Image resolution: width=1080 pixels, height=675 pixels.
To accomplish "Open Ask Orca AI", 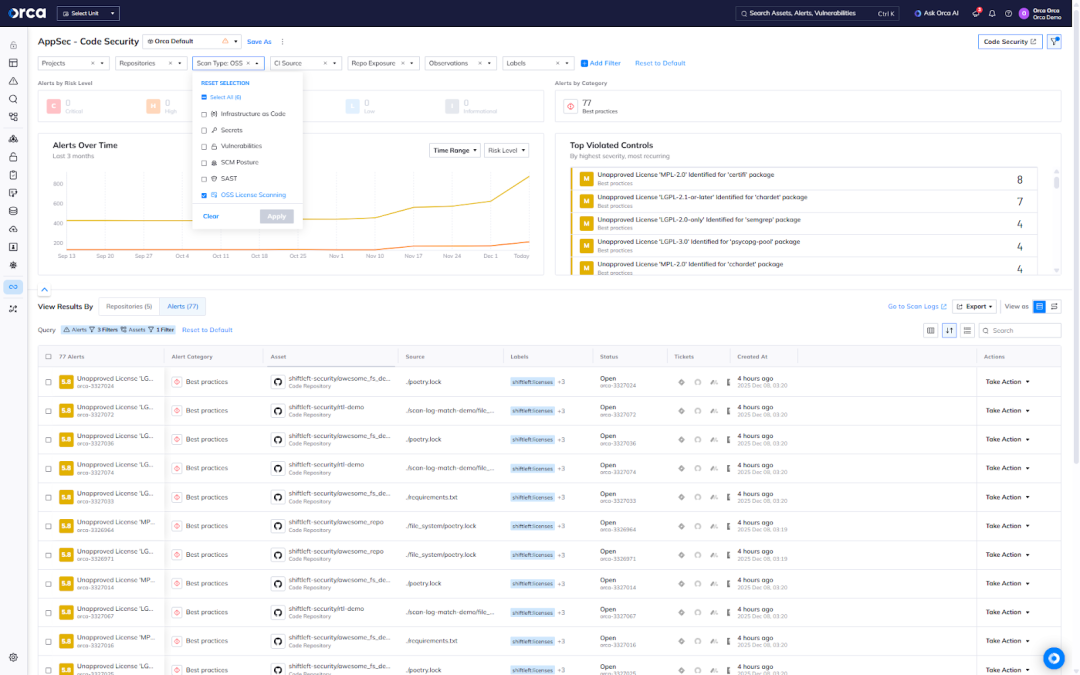I will [x=943, y=13].
